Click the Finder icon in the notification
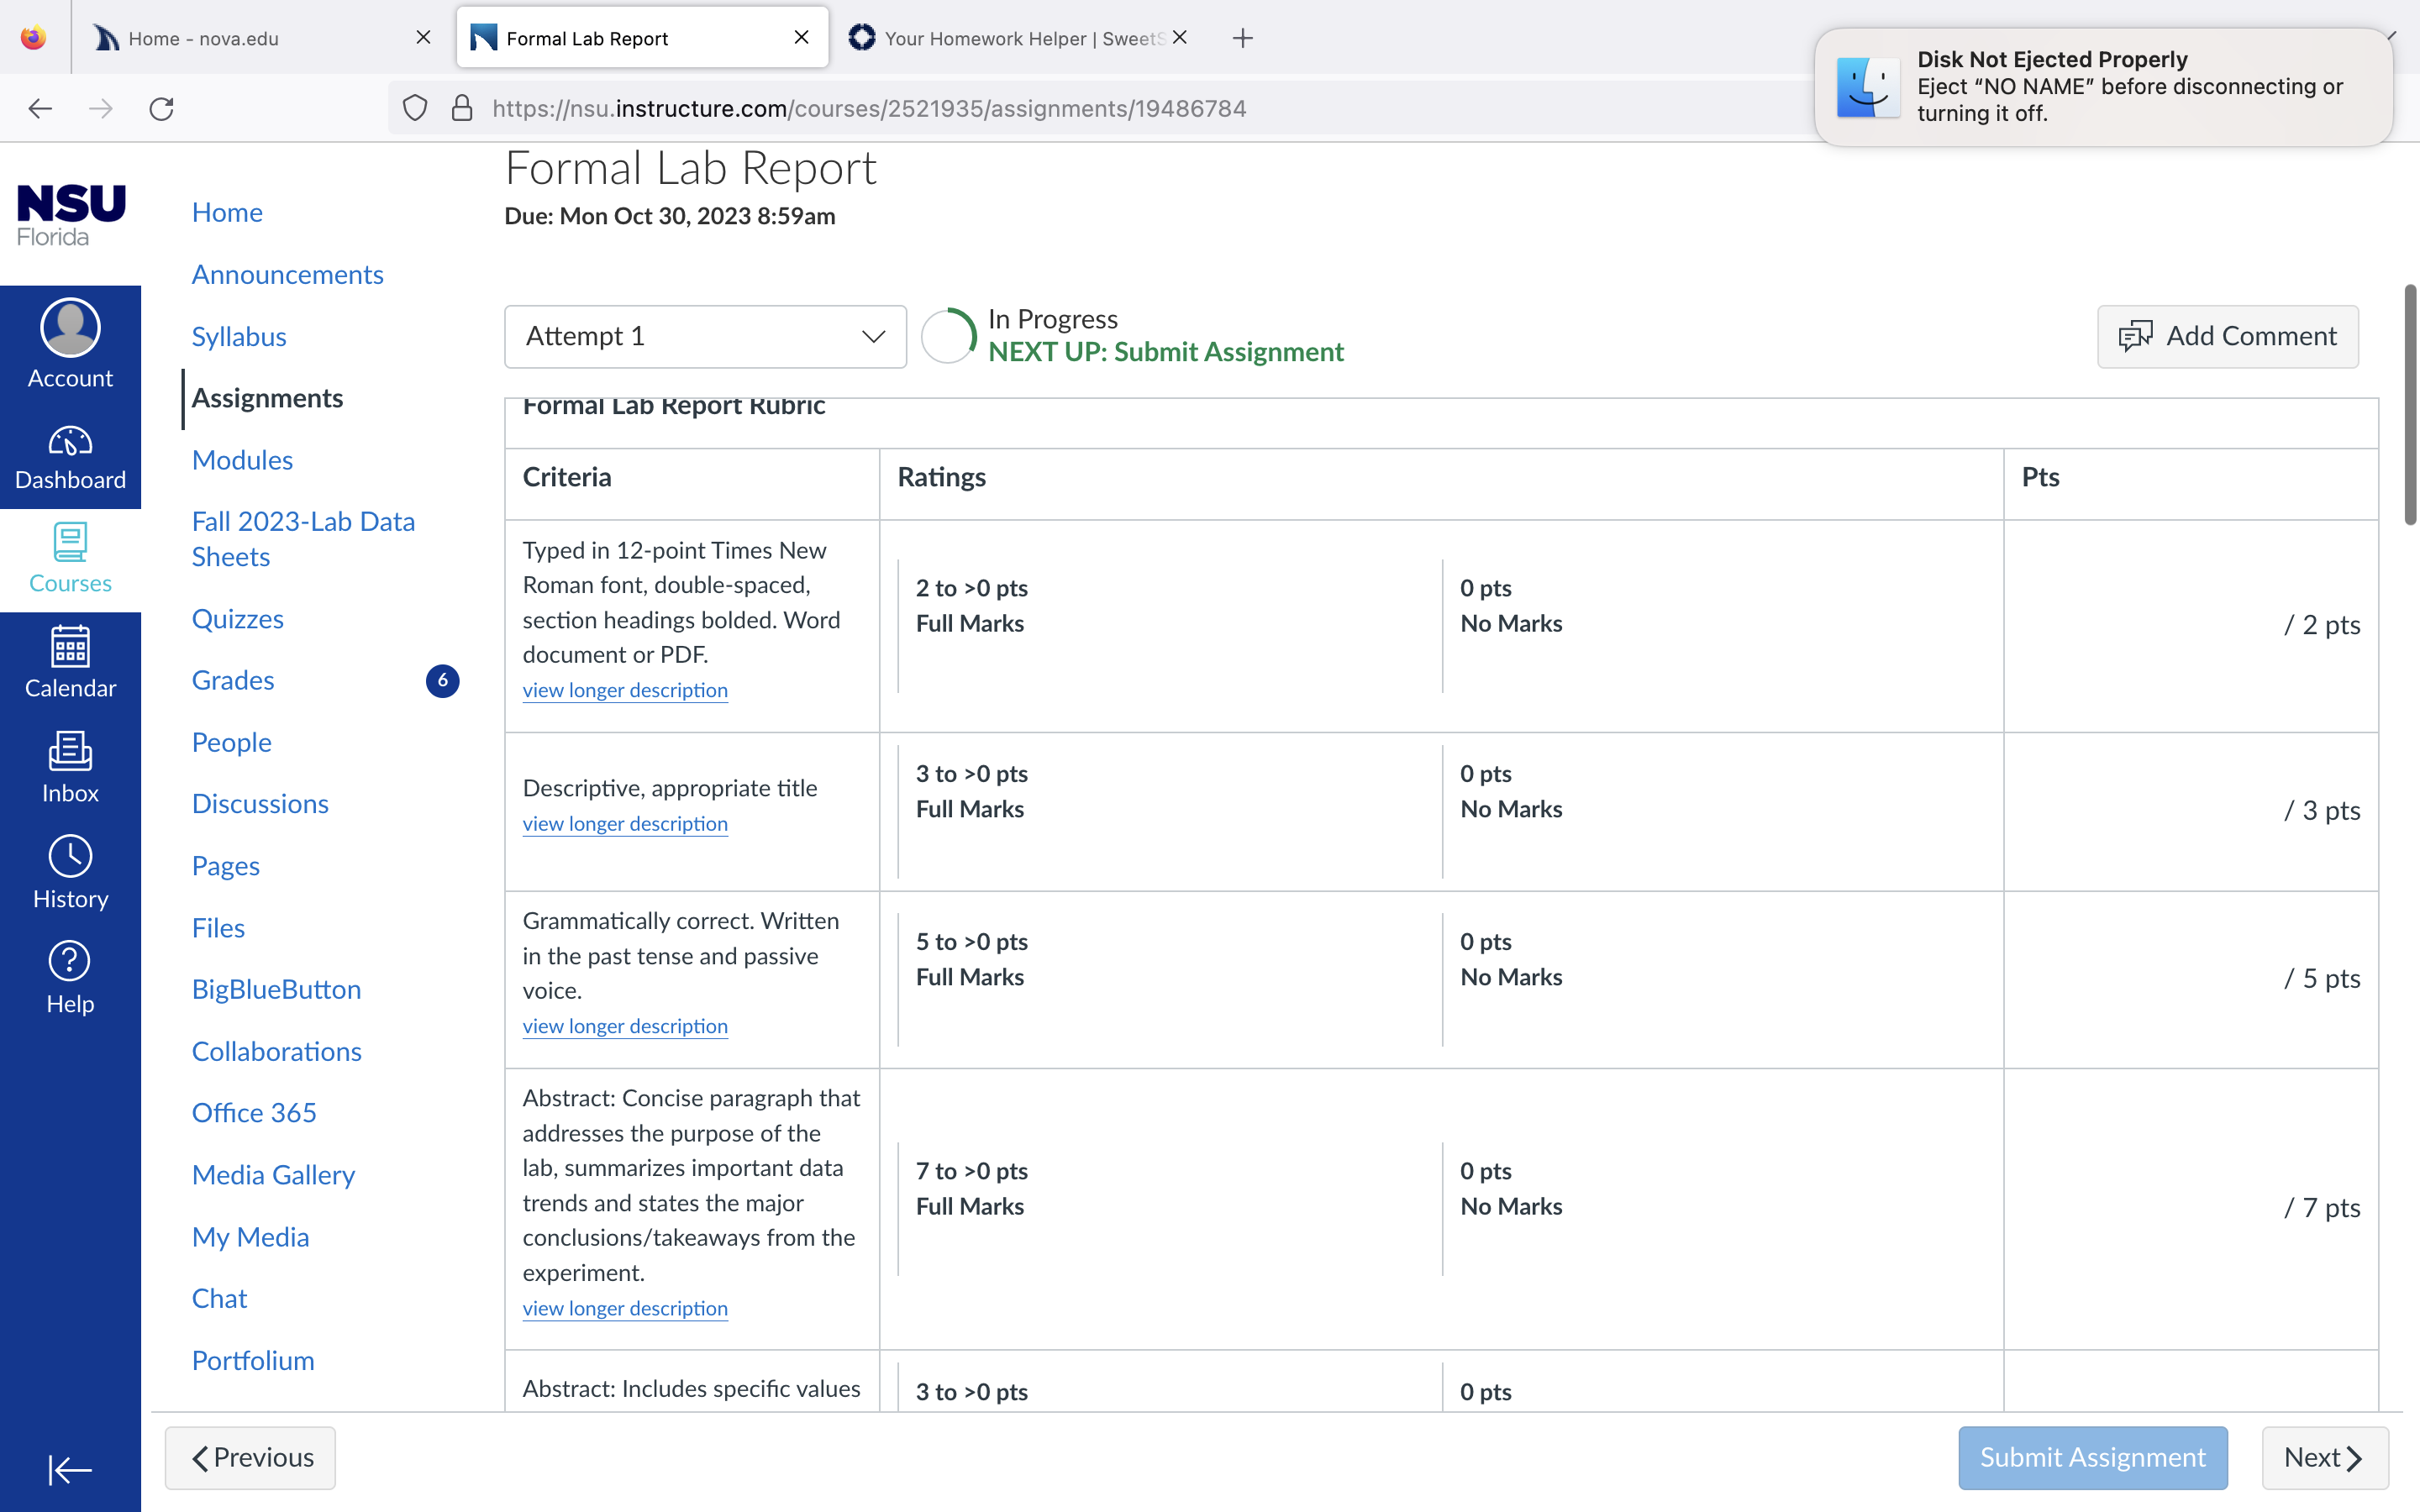The width and height of the screenshot is (2420, 1512). click(x=1868, y=87)
